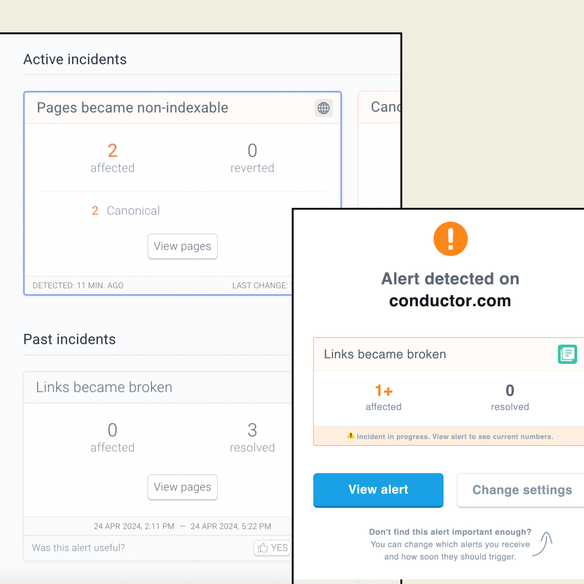Click partially visible Canonical card header
The image size is (584, 584).
point(380,107)
